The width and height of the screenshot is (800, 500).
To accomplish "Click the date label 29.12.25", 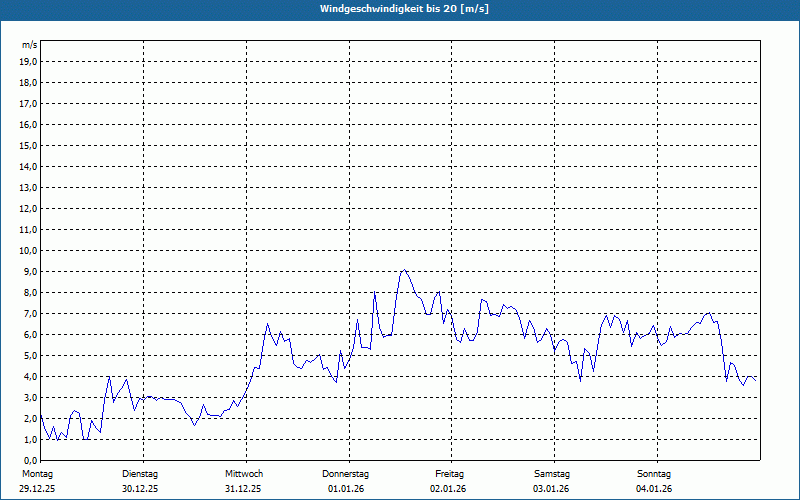I will coord(36,488).
